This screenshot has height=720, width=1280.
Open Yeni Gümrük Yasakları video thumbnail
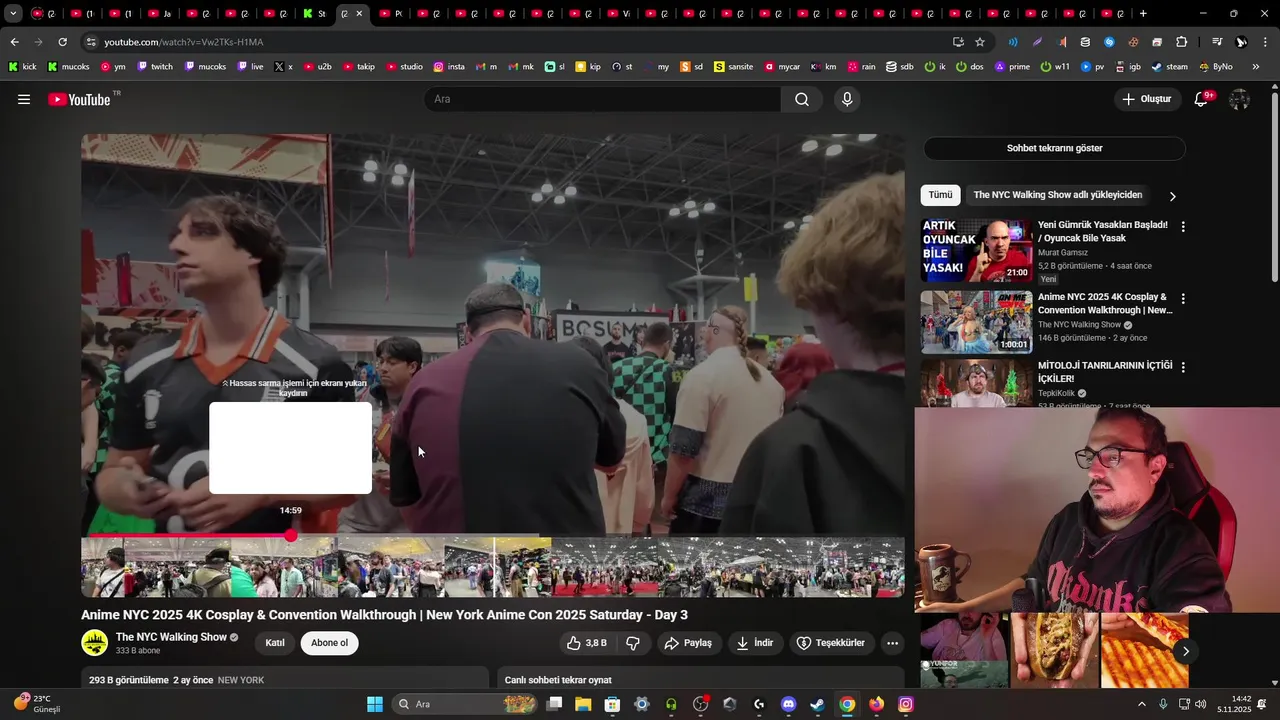pos(976,251)
